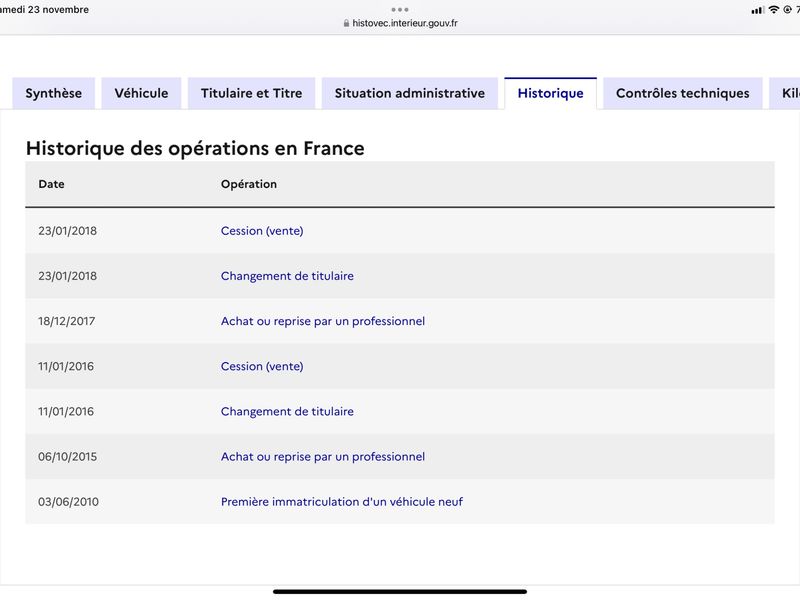
Task: Click Changement de titulaire dated 11/01/2016
Action: pyautogui.click(x=287, y=411)
